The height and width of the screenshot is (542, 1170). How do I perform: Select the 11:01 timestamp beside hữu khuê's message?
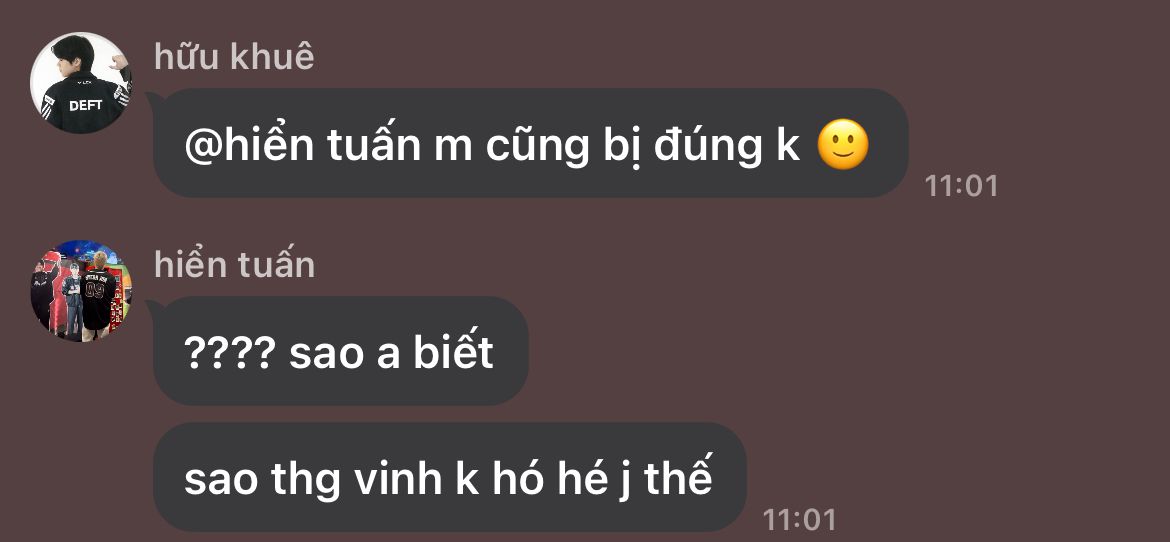(x=961, y=185)
